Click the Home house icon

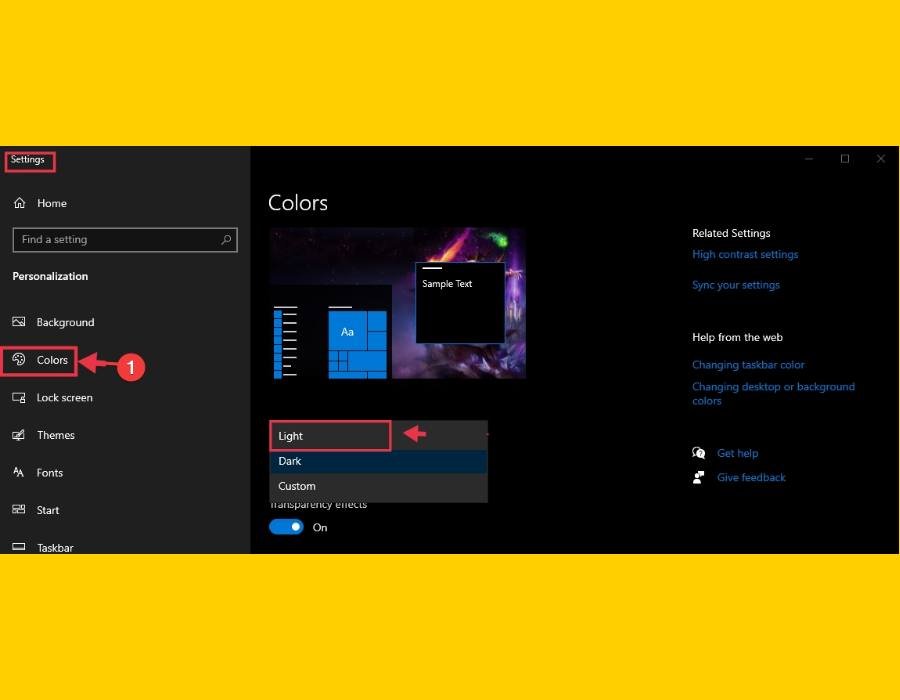[x=20, y=203]
